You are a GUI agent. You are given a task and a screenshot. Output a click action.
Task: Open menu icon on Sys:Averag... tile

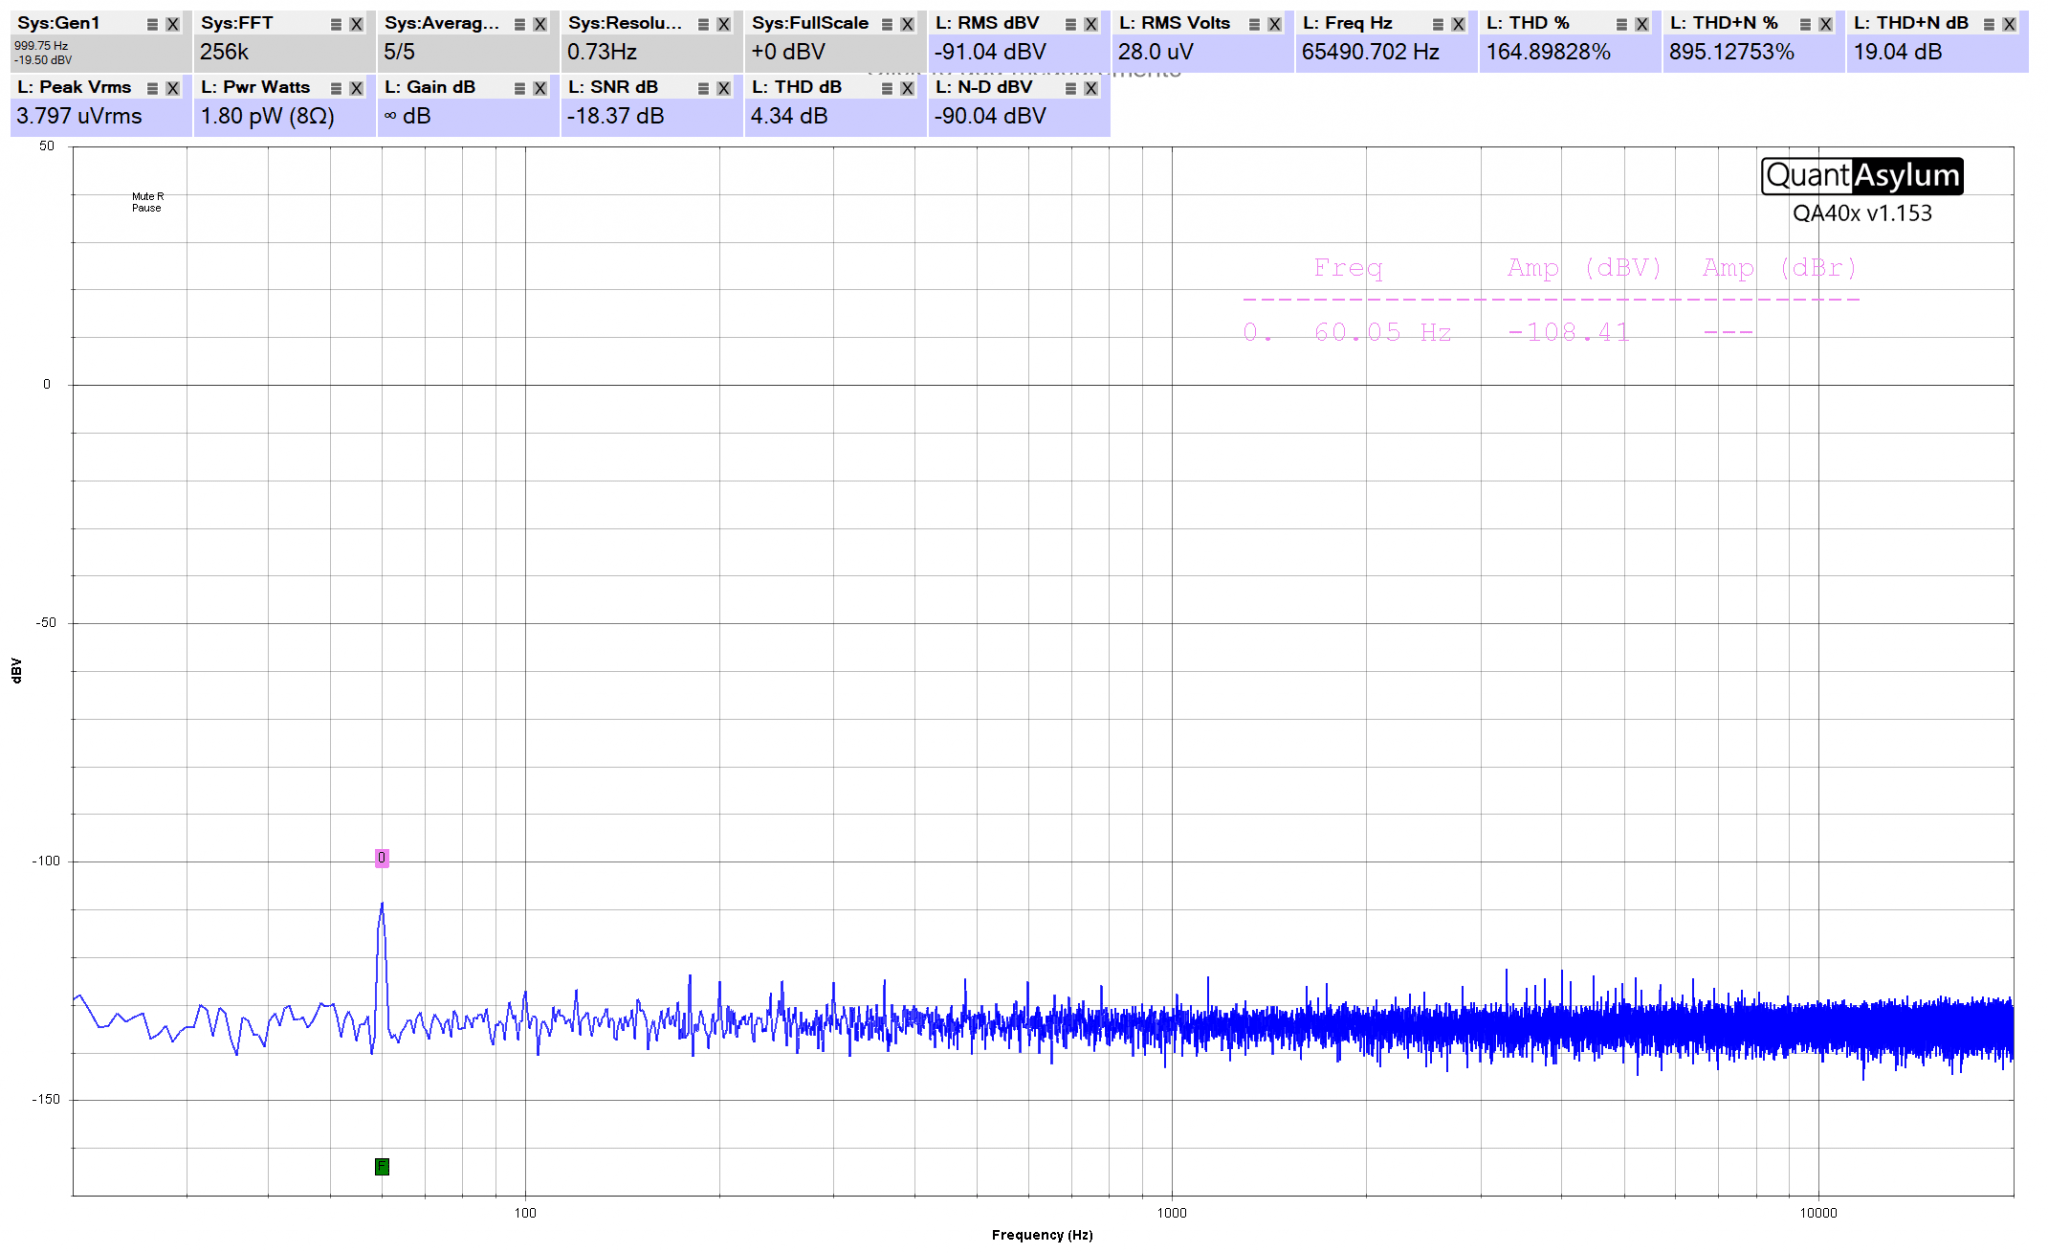click(x=520, y=24)
